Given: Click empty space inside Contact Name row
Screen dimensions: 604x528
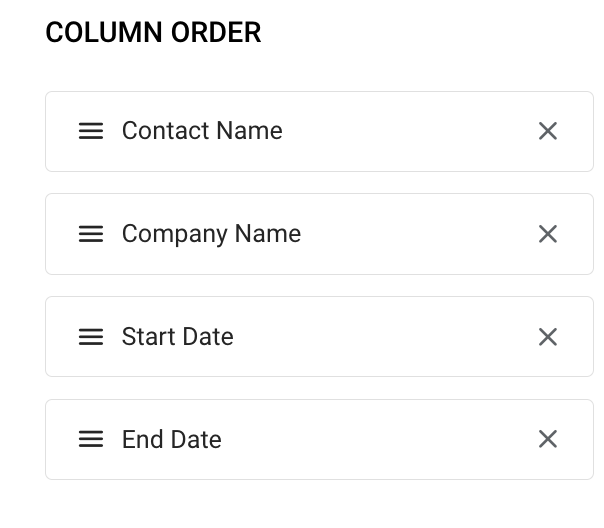Looking at the screenshot, I should (x=410, y=131).
